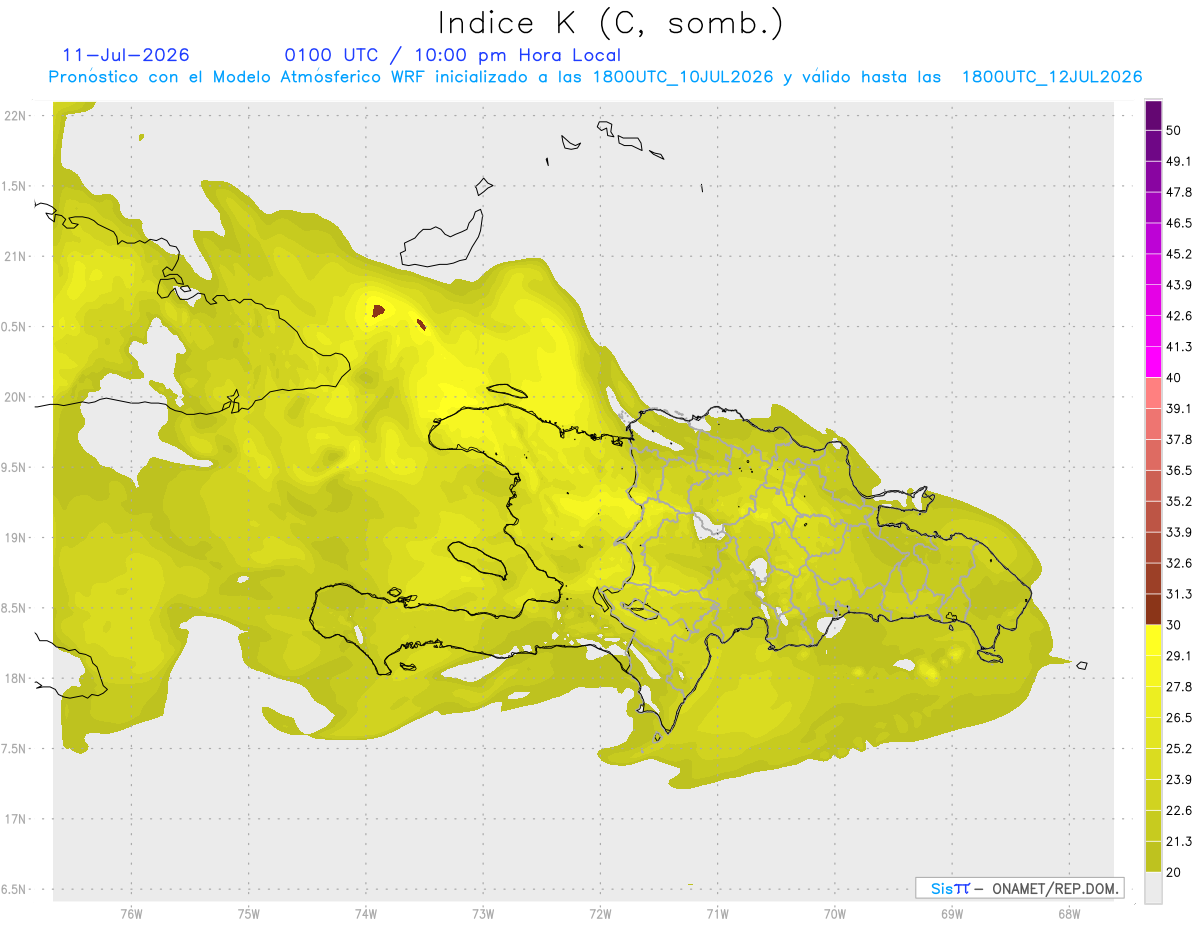Viewport: 1200px width, 927px height.
Task: Click the legend value "45.2"
Action: [1179, 254]
